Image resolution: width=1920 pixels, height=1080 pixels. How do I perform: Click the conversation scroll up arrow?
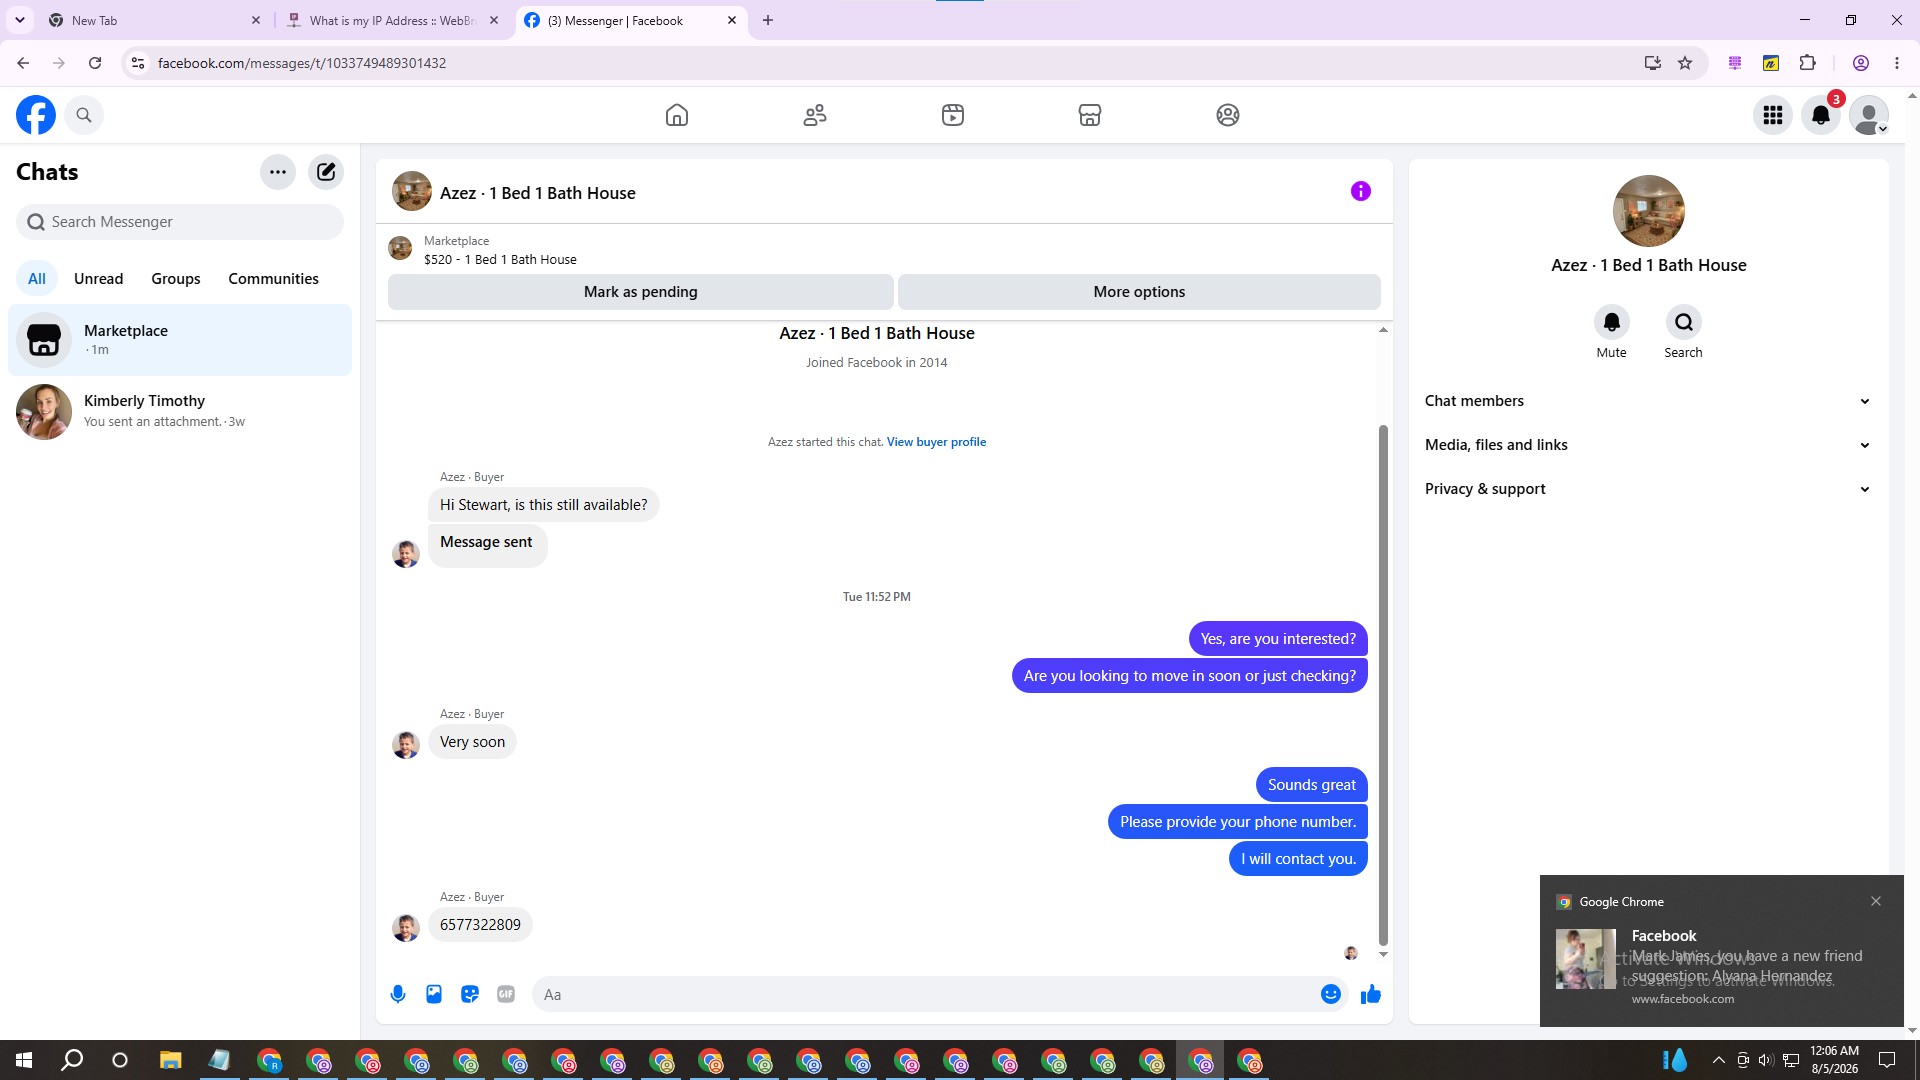click(x=1384, y=330)
